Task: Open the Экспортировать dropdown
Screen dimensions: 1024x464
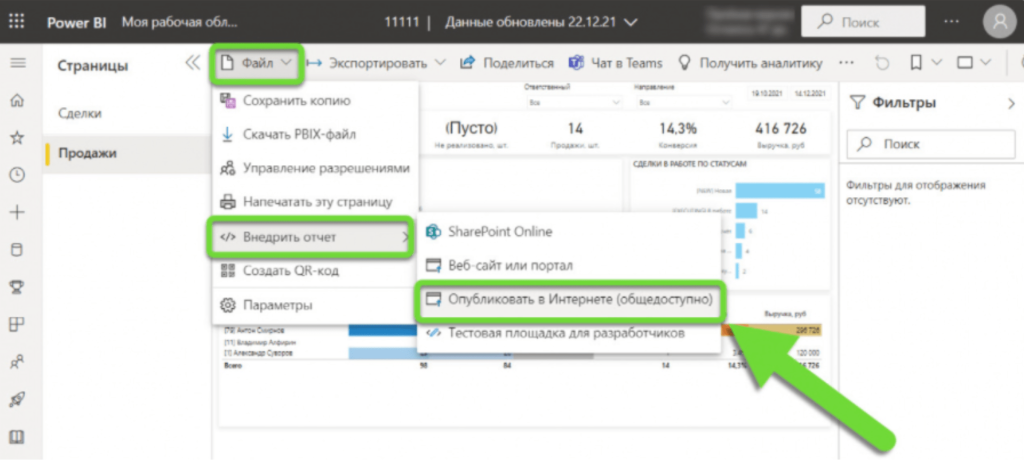Action: [x=378, y=63]
